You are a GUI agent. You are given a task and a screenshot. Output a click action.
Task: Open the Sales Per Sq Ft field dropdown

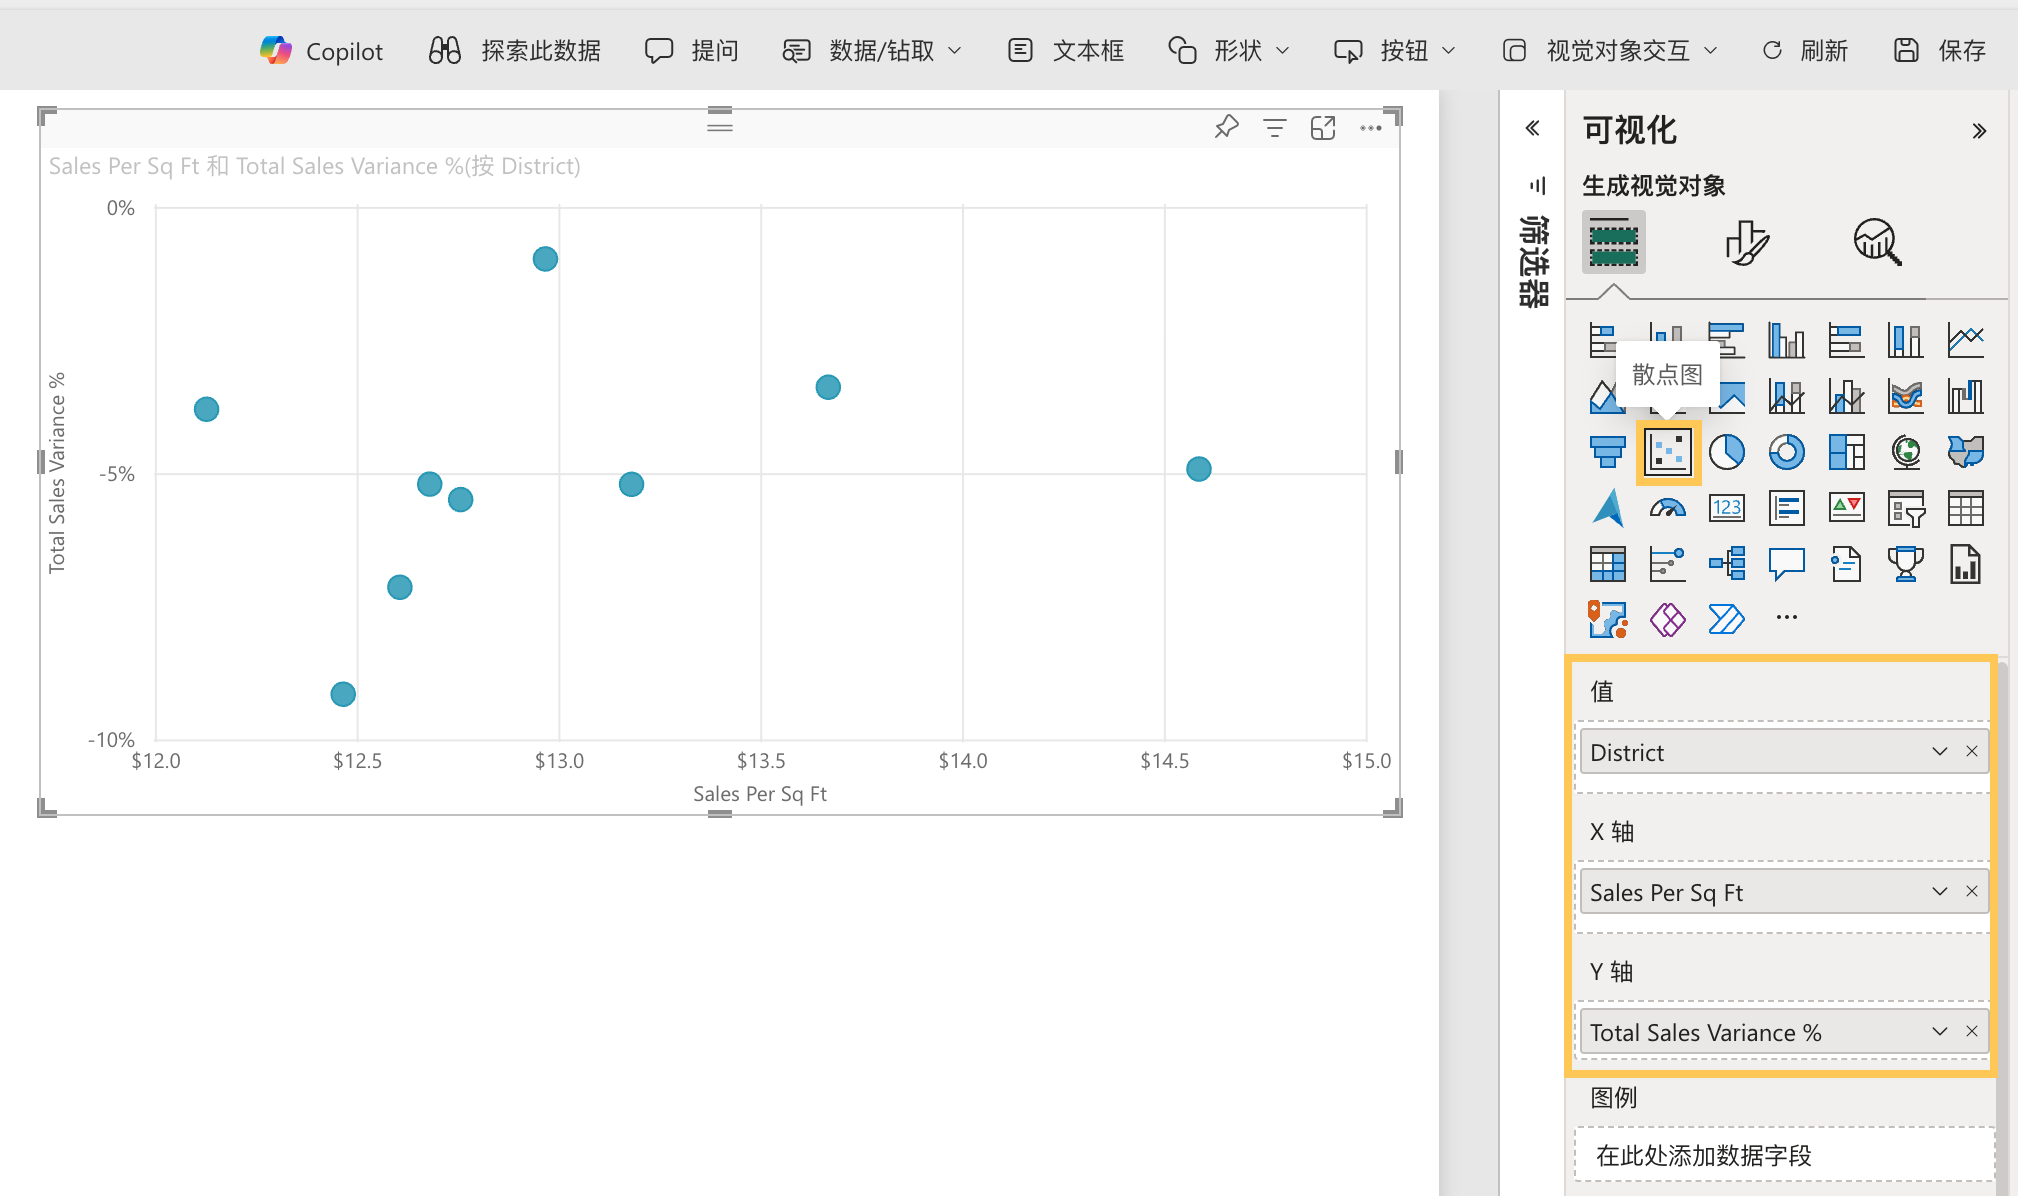coord(1938,891)
